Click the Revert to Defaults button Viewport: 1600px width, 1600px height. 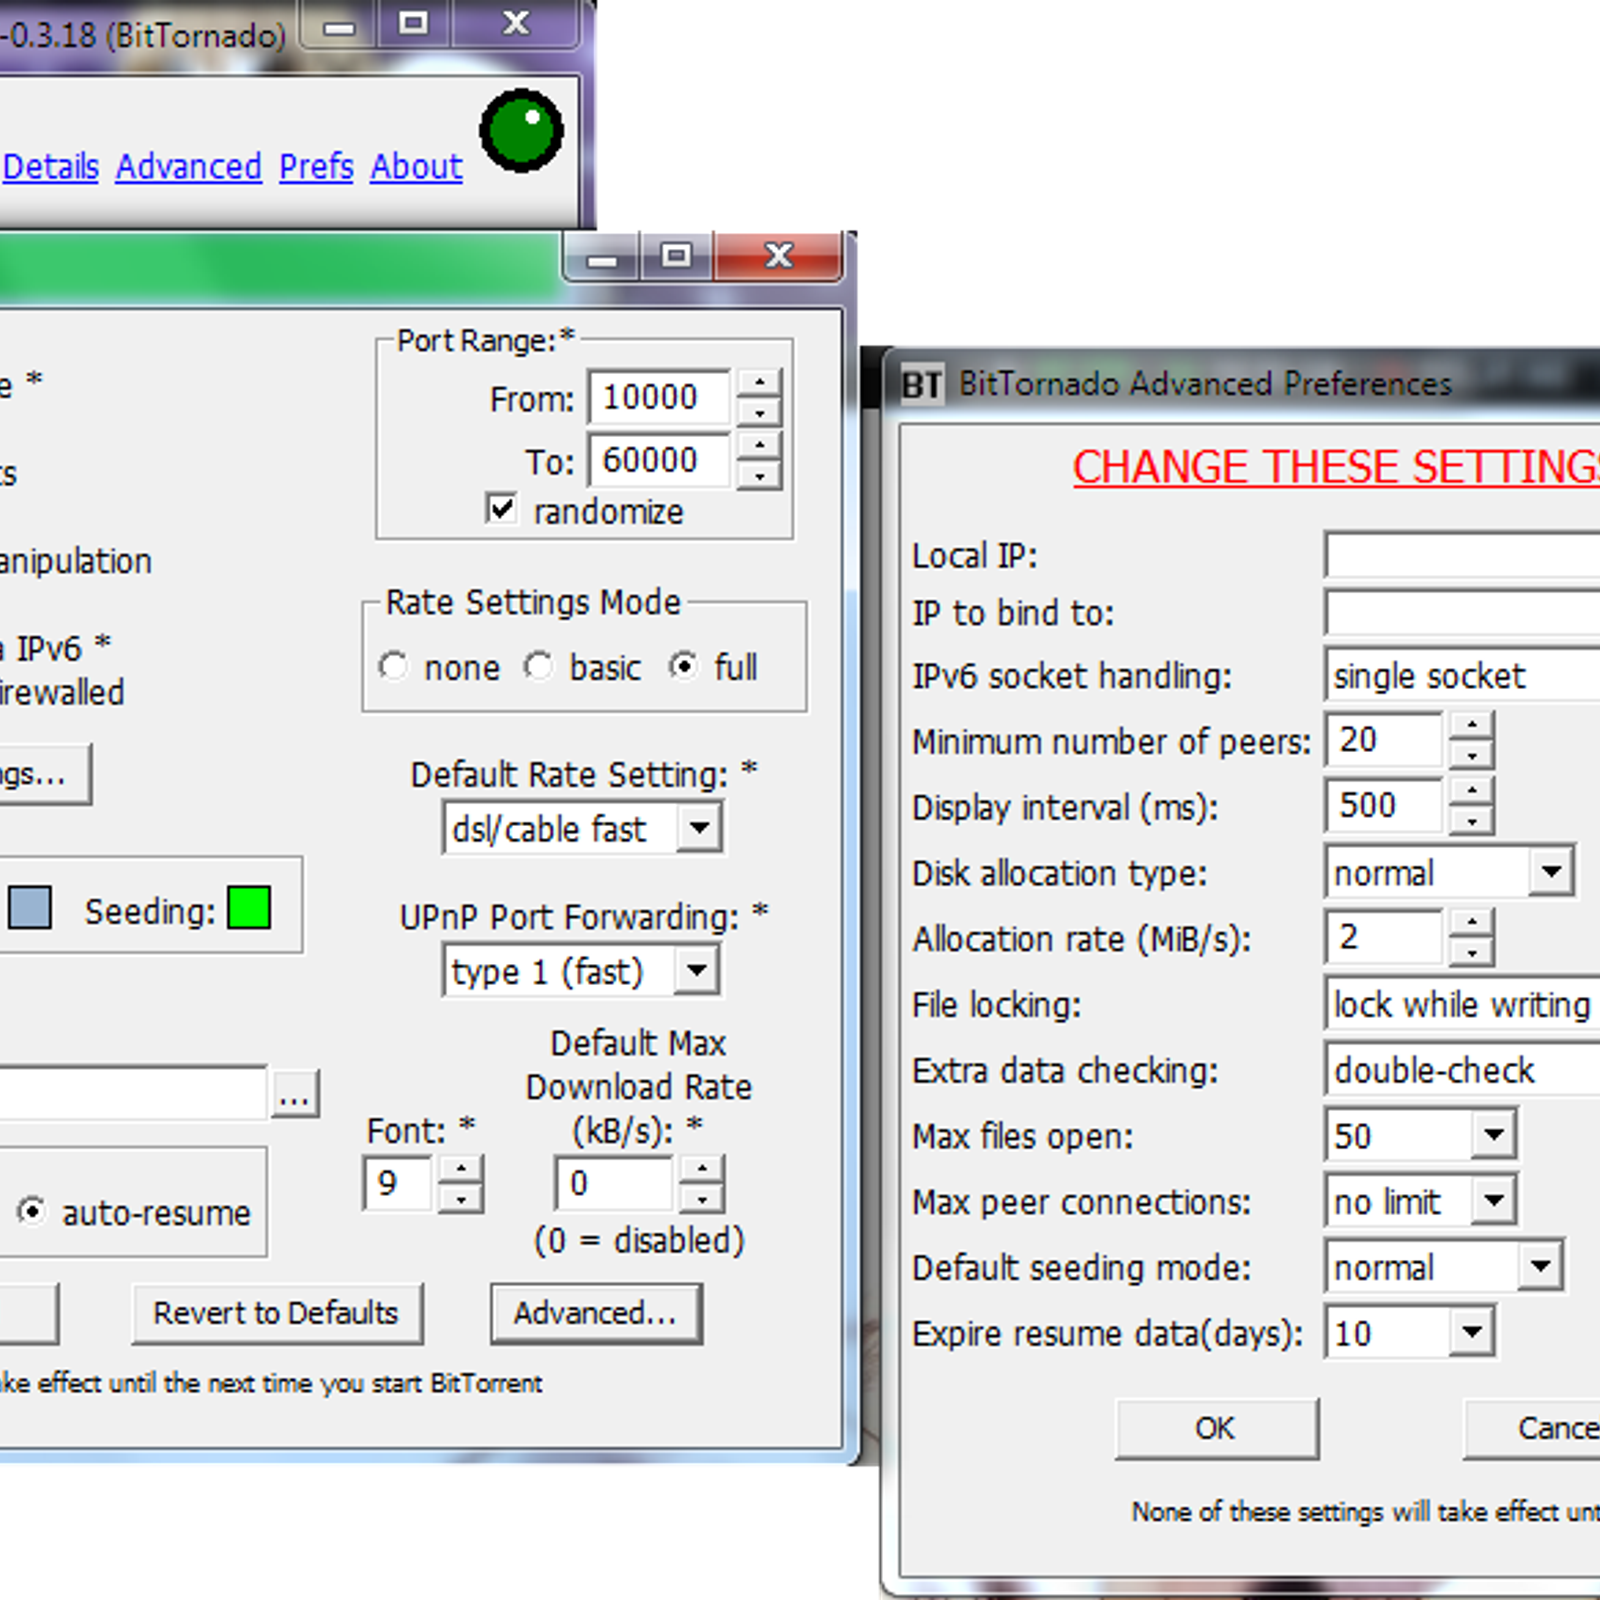click(277, 1313)
